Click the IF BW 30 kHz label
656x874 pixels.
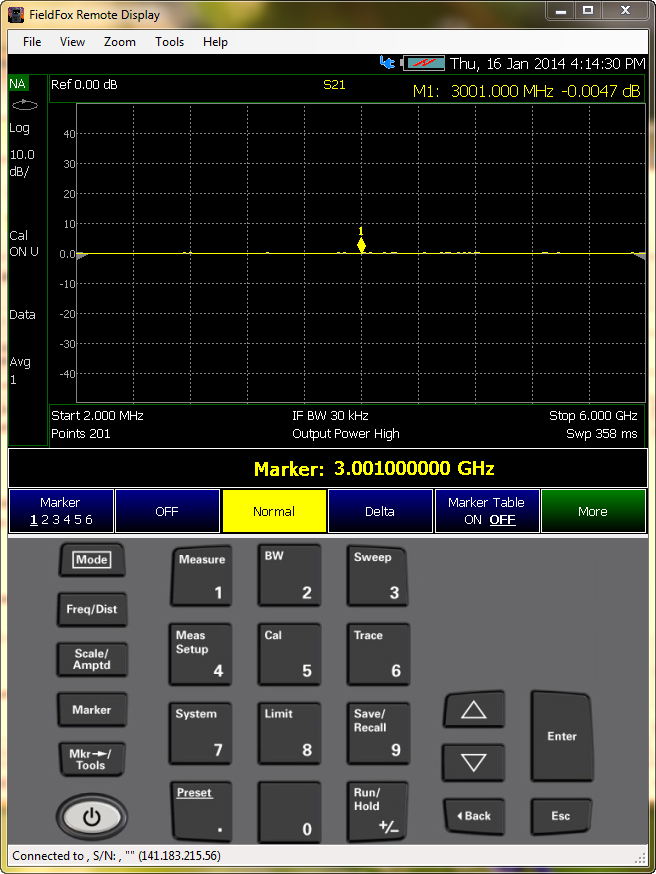coord(330,416)
